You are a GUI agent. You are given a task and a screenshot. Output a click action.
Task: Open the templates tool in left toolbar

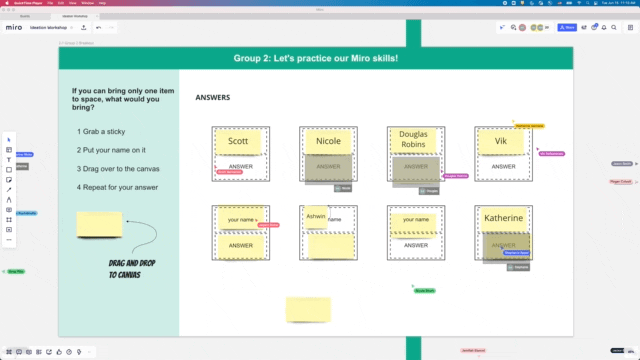click(x=9, y=150)
